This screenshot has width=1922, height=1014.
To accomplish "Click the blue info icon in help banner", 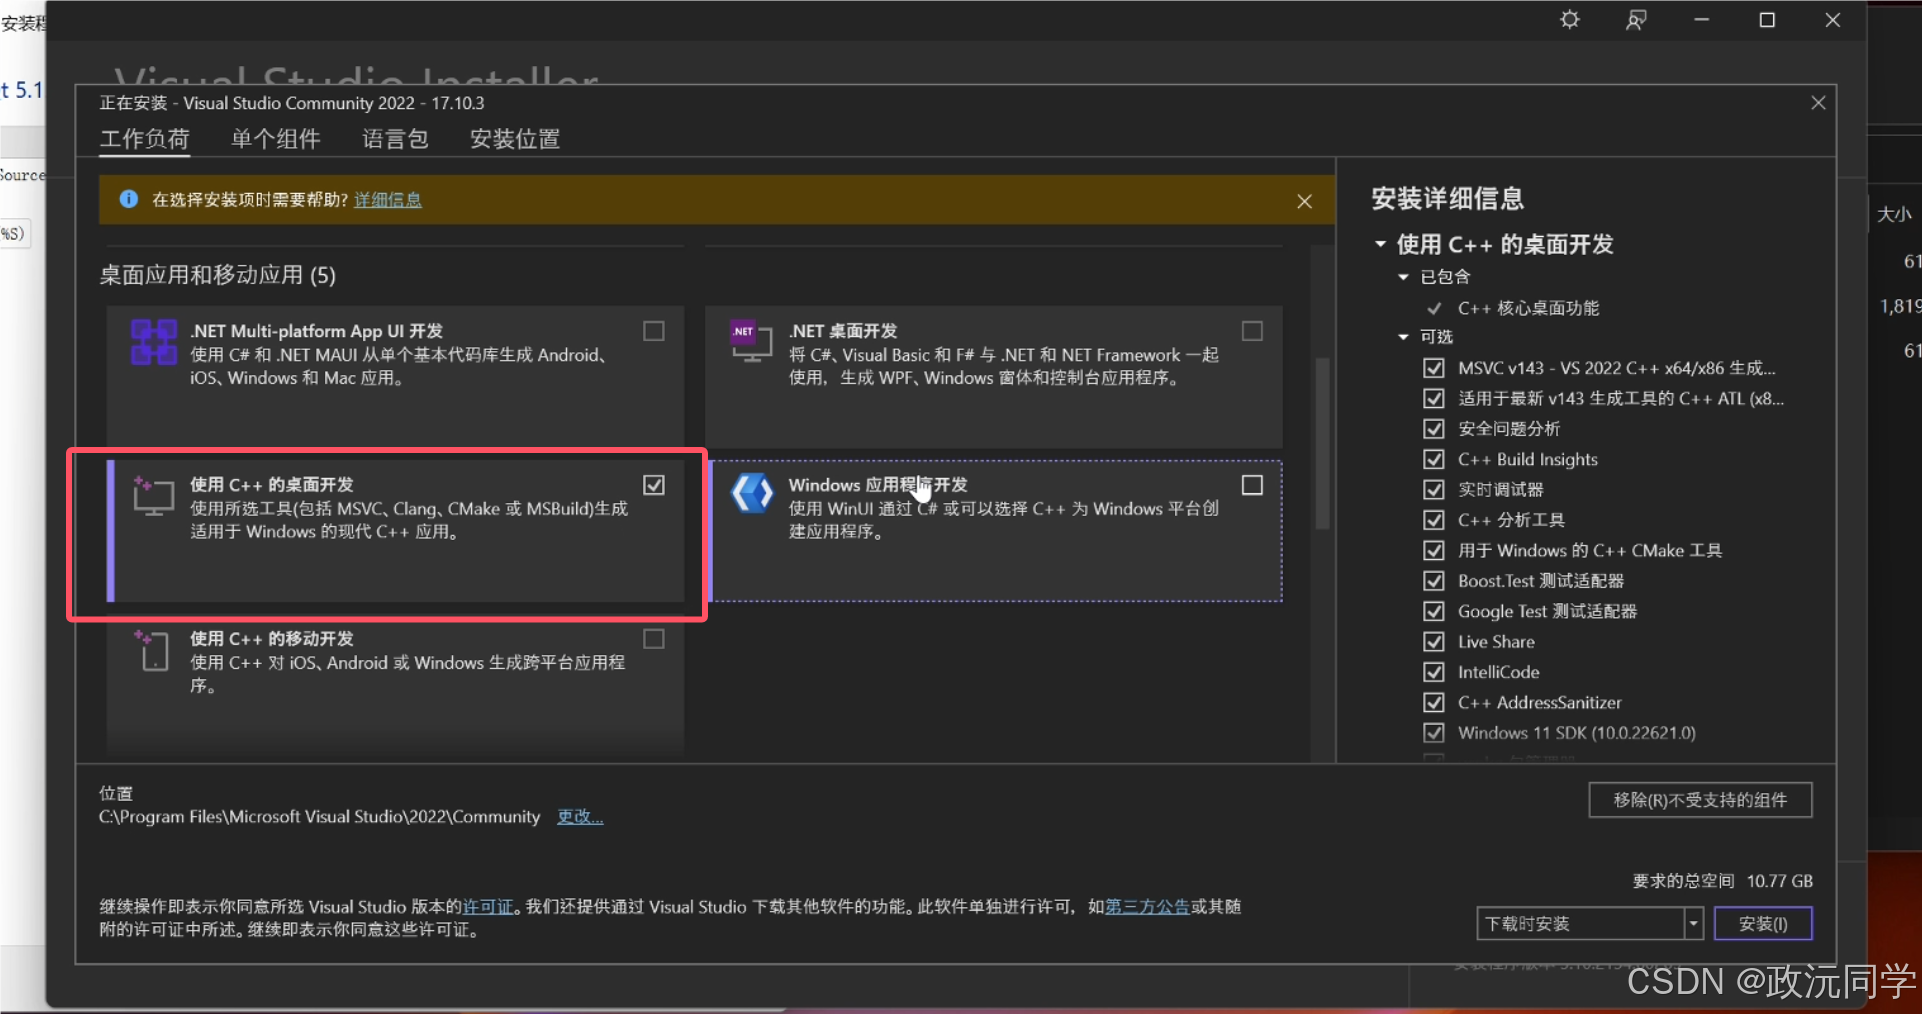I will tap(129, 199).
